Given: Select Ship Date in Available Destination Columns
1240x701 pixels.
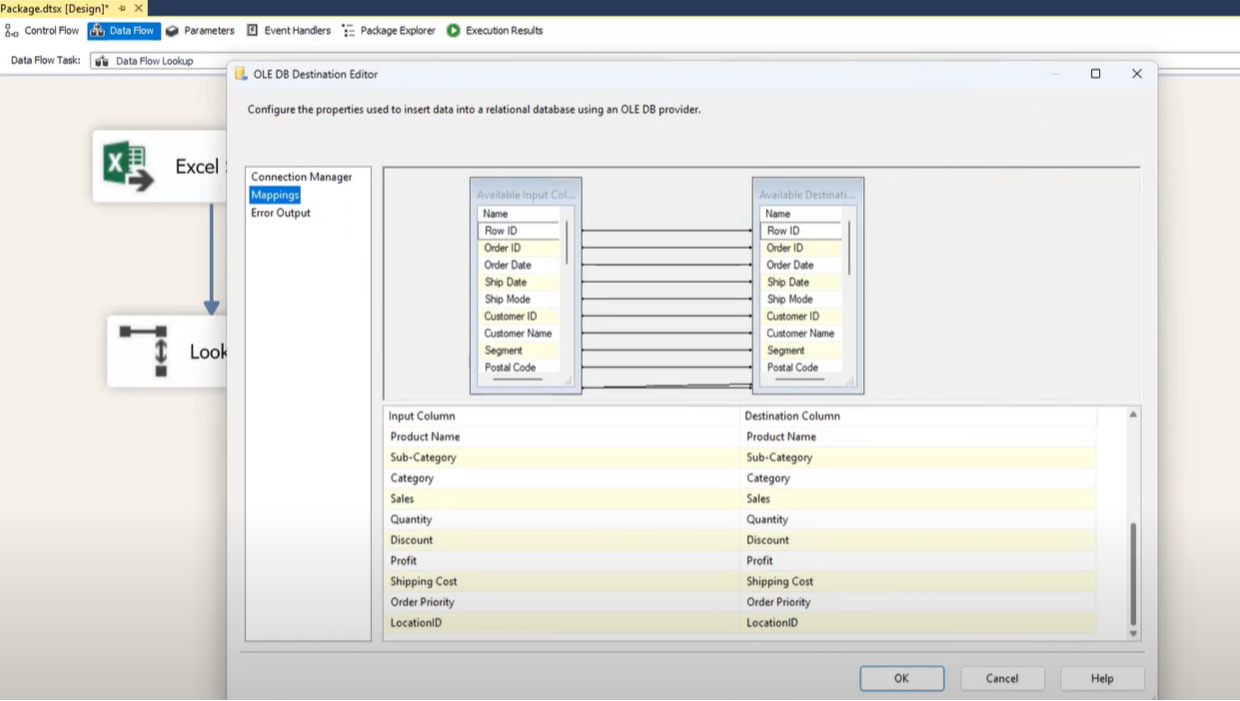Looking at the screenshot, I should (x=787, y=282).
